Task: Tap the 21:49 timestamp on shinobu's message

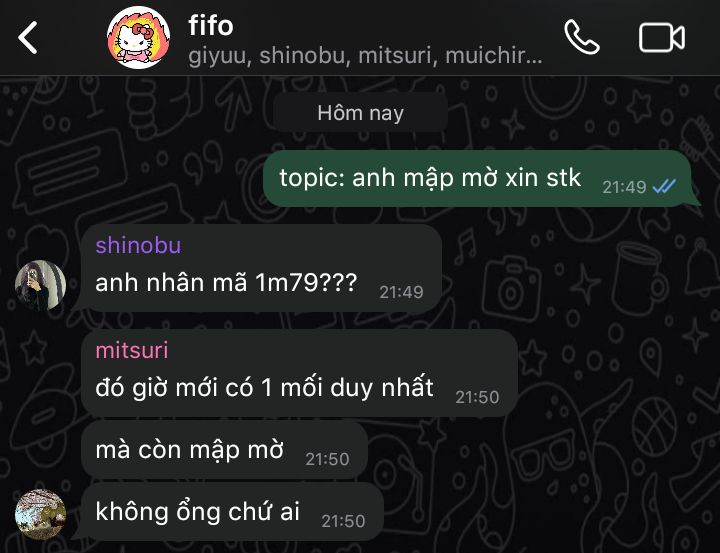Action: [x=401, y=292]
